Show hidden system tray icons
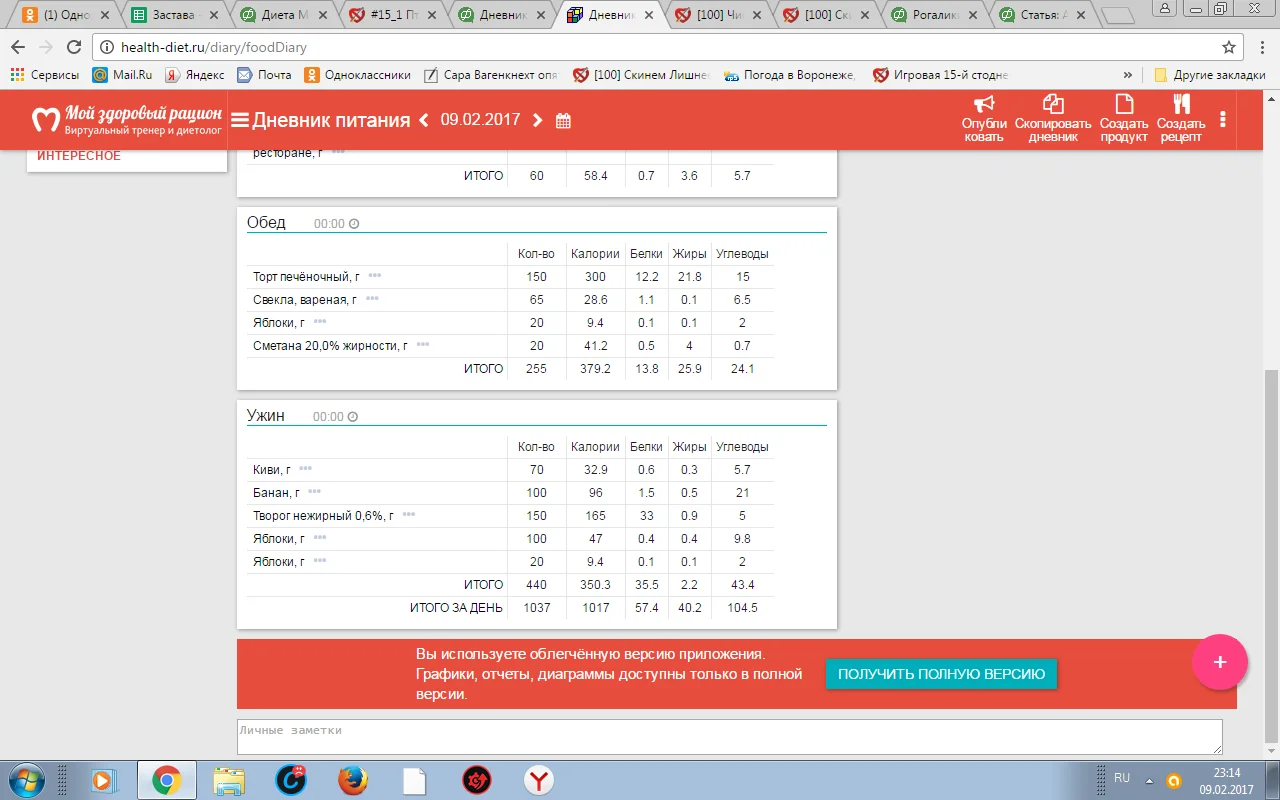Screen dimensions: 1280x800 tap(1149, 779)
